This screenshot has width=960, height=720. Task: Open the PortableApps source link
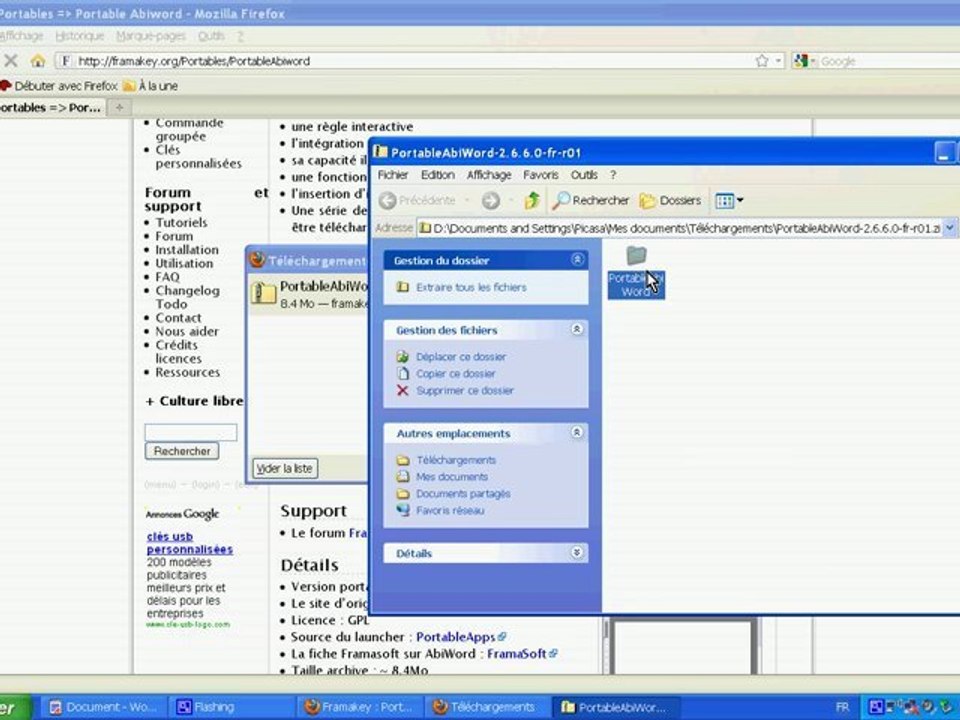[456, 637]
